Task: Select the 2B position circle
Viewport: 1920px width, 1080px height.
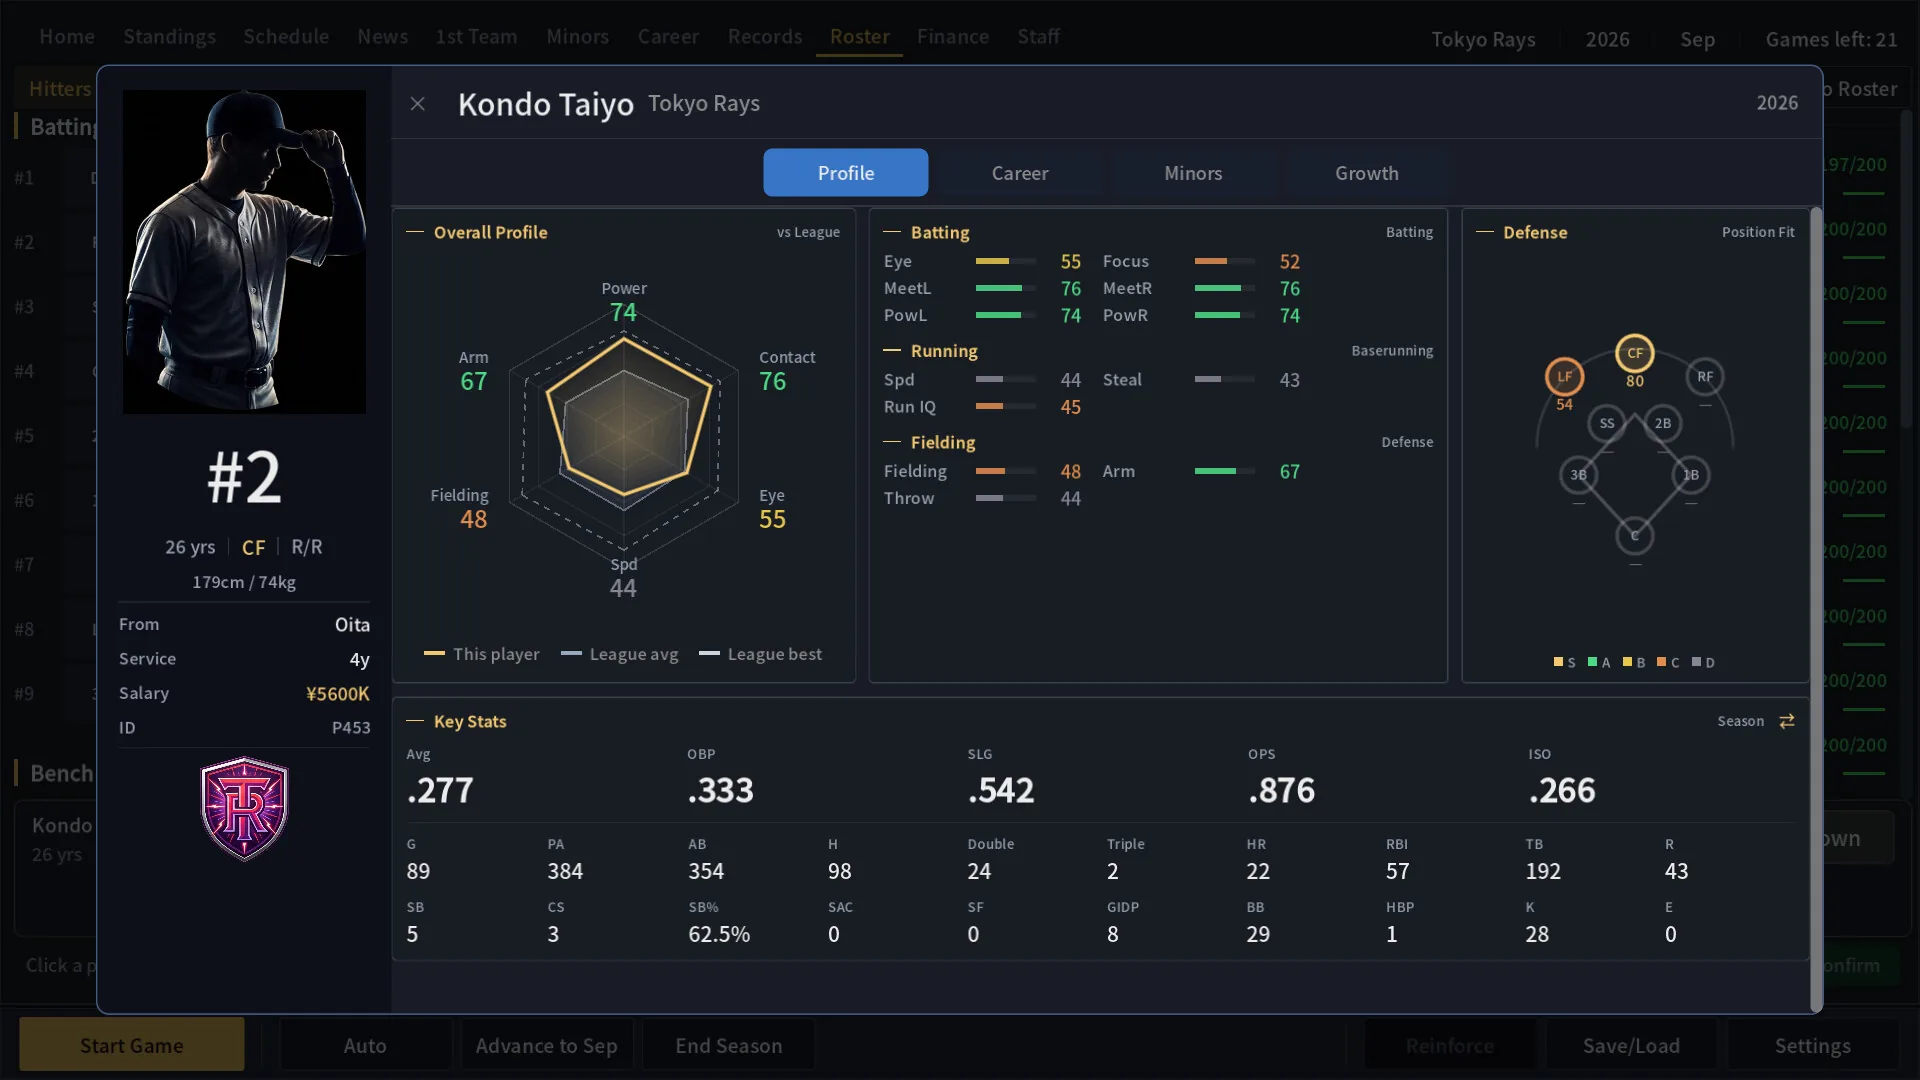Action: pyautogui.click(x=1663, y=423)
